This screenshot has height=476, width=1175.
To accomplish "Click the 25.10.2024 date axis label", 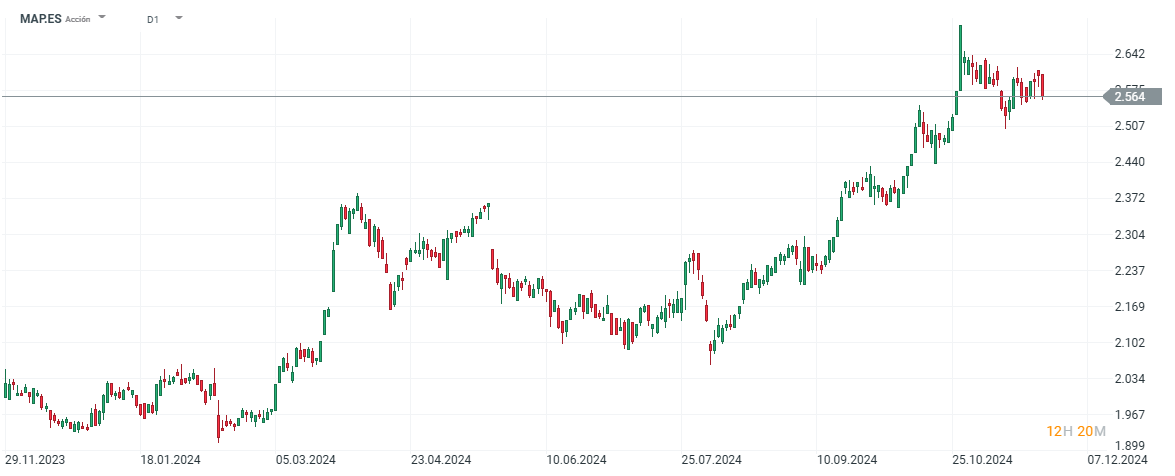I will 983,461.
